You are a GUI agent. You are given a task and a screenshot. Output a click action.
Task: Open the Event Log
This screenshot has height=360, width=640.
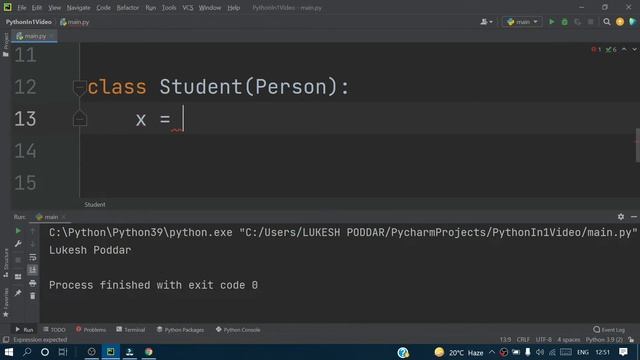click(x=609, y=329)
